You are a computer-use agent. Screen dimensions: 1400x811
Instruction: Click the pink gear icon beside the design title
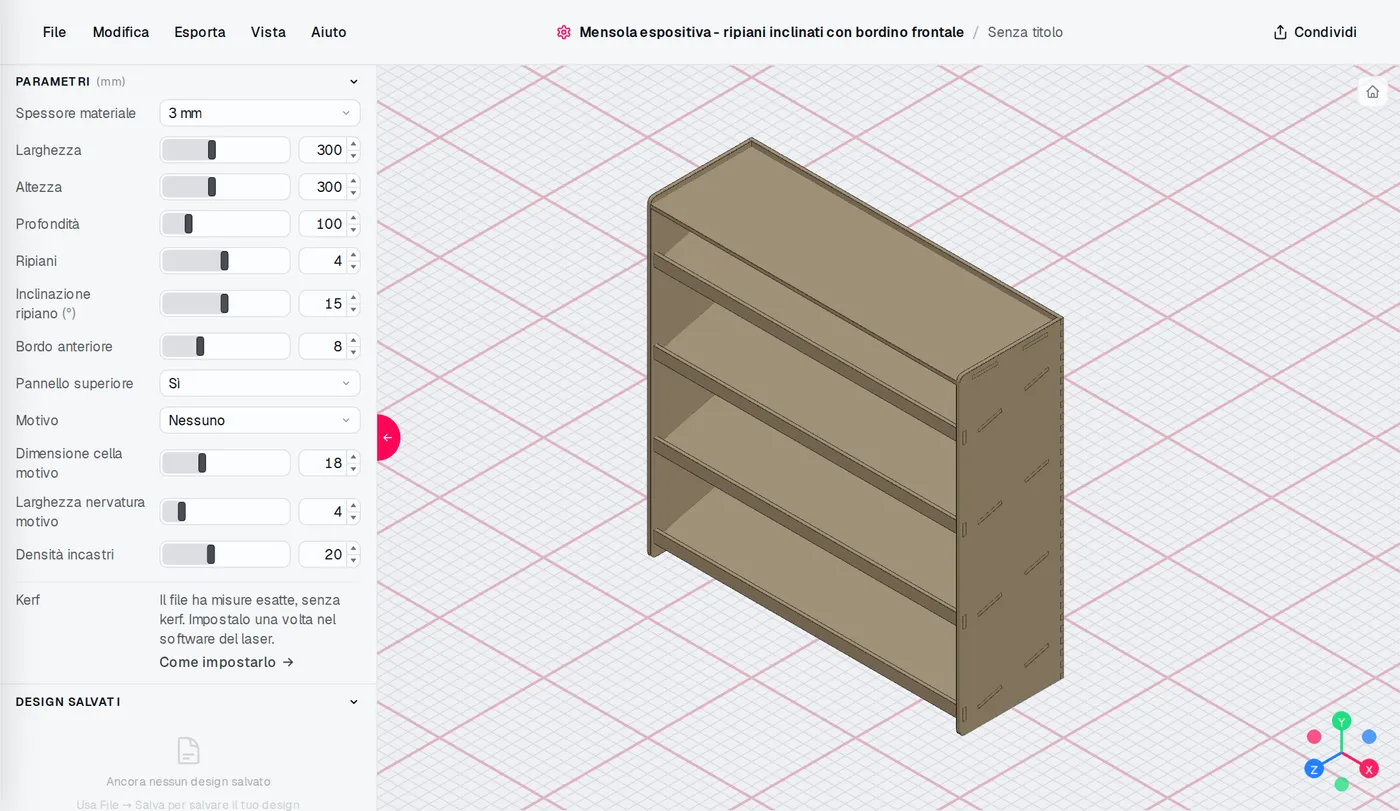tap(564, 32)
